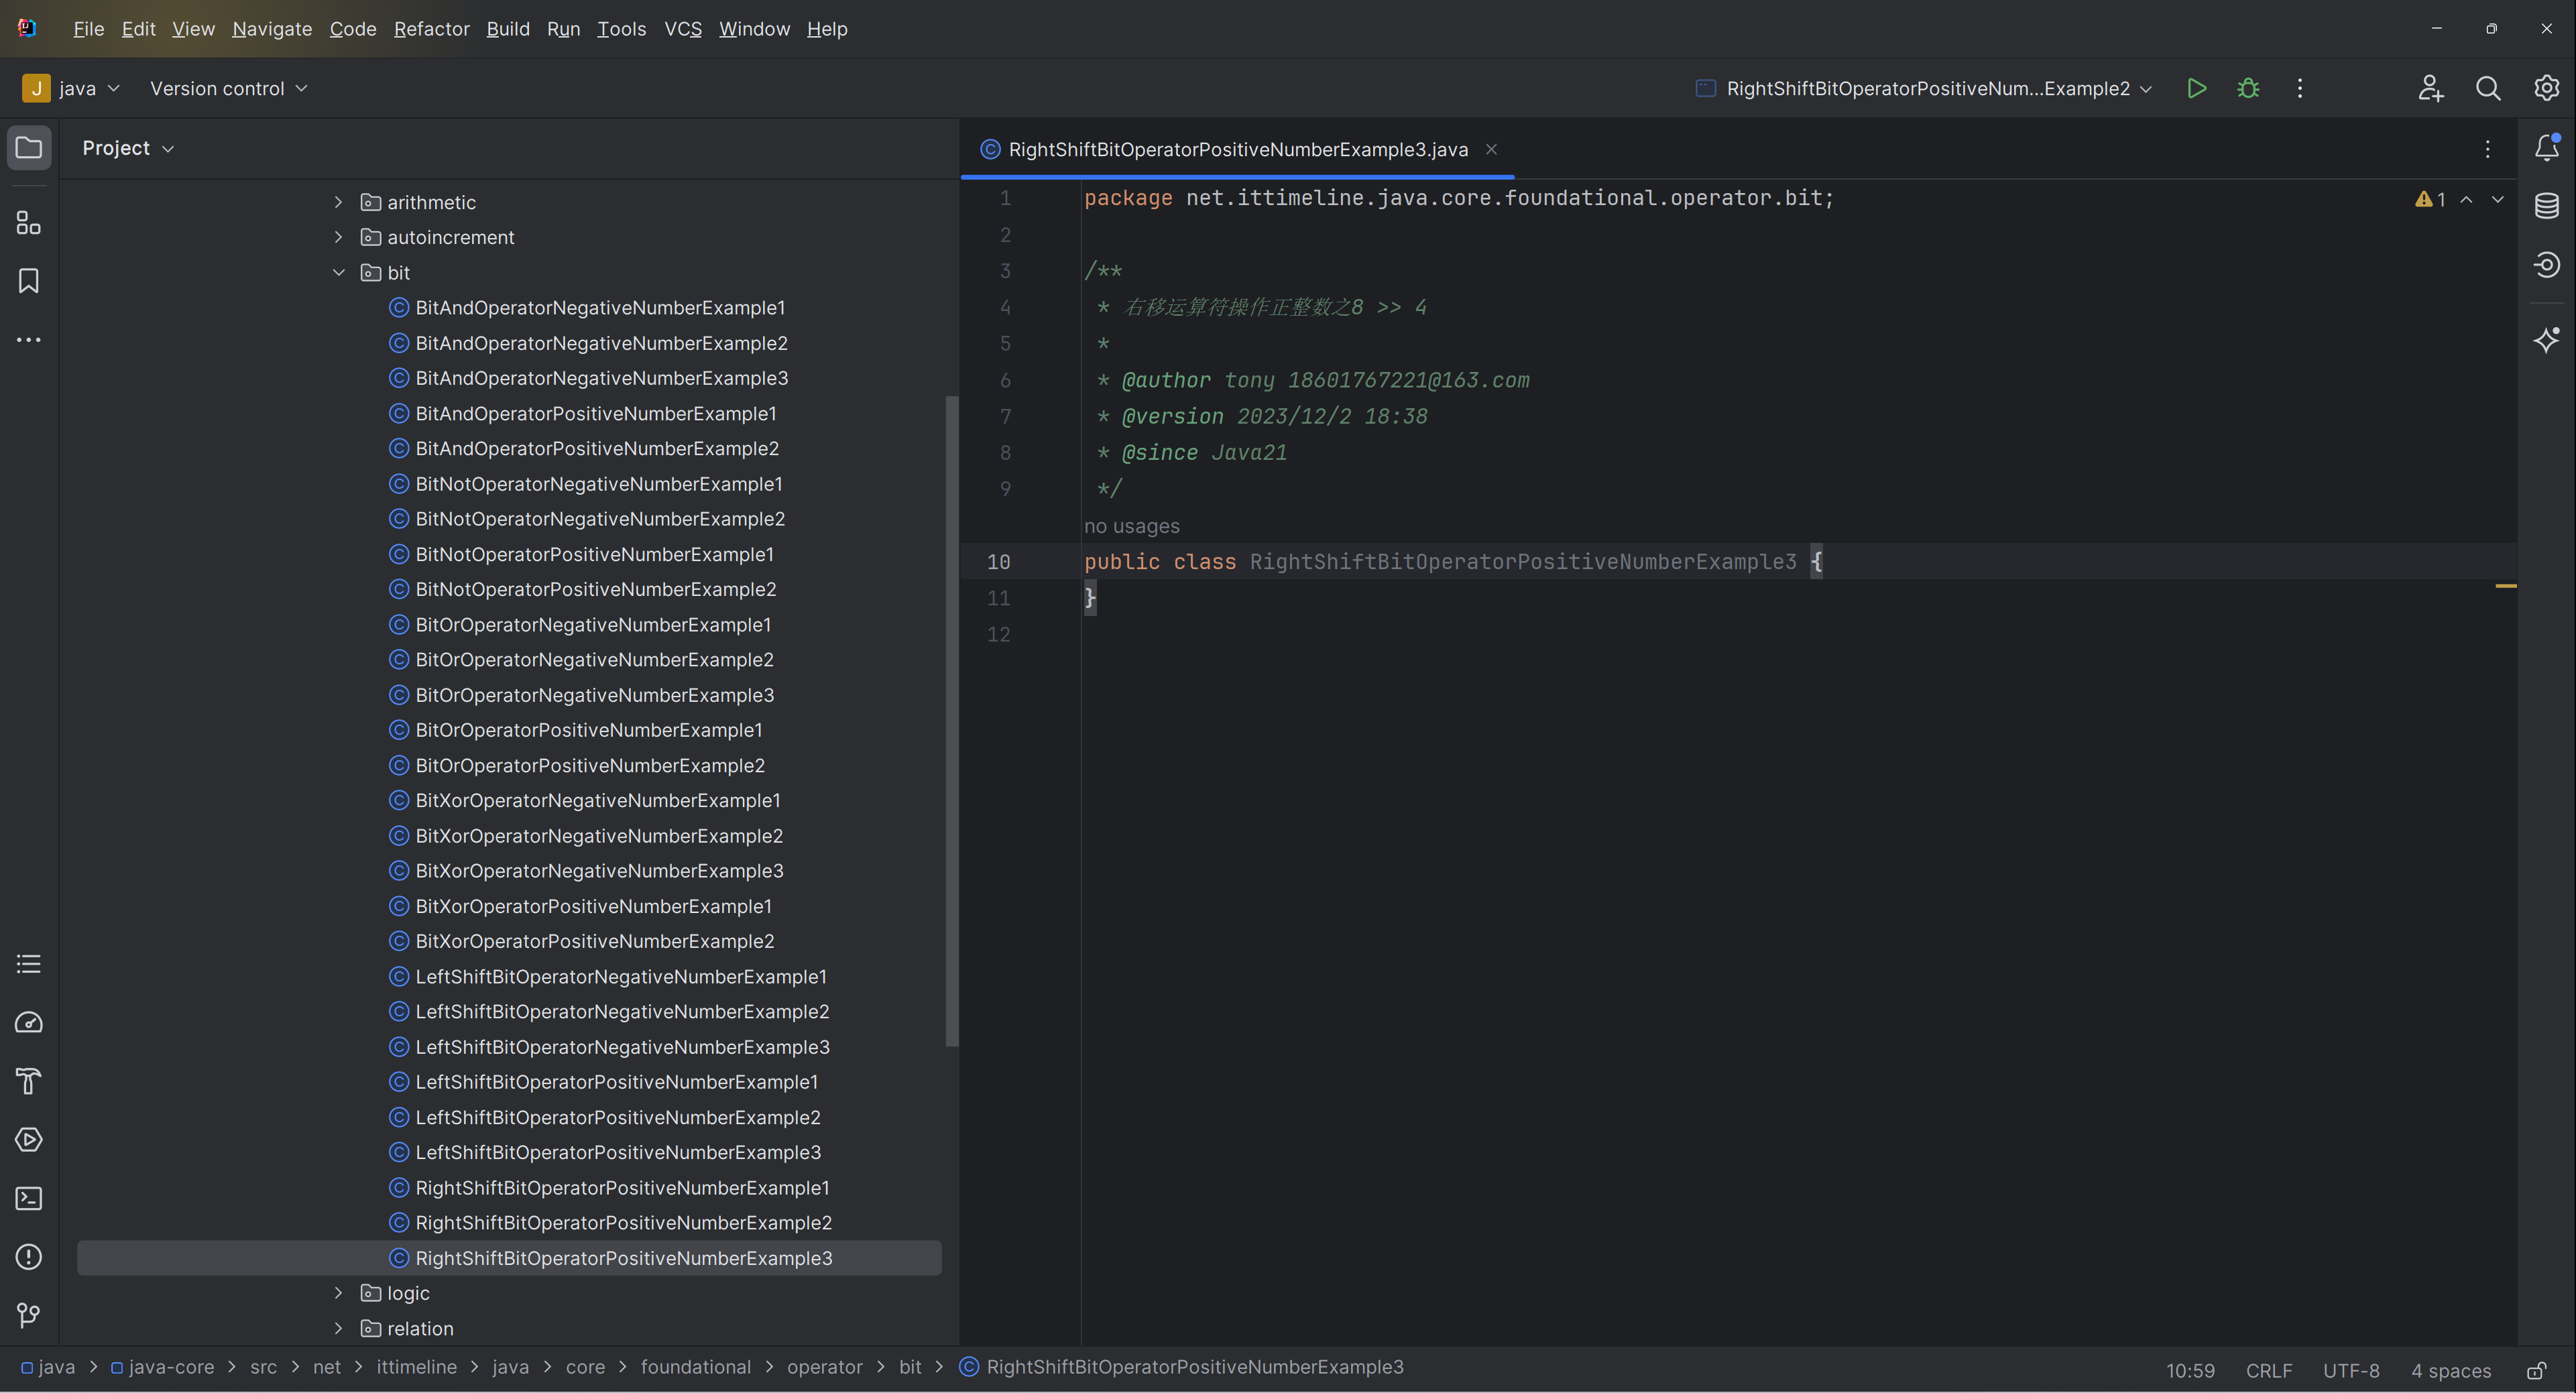Viewport: 2576px width, 1393px height.
Task: Go to previous highlighted error
Action: (x=2467, y=199)
